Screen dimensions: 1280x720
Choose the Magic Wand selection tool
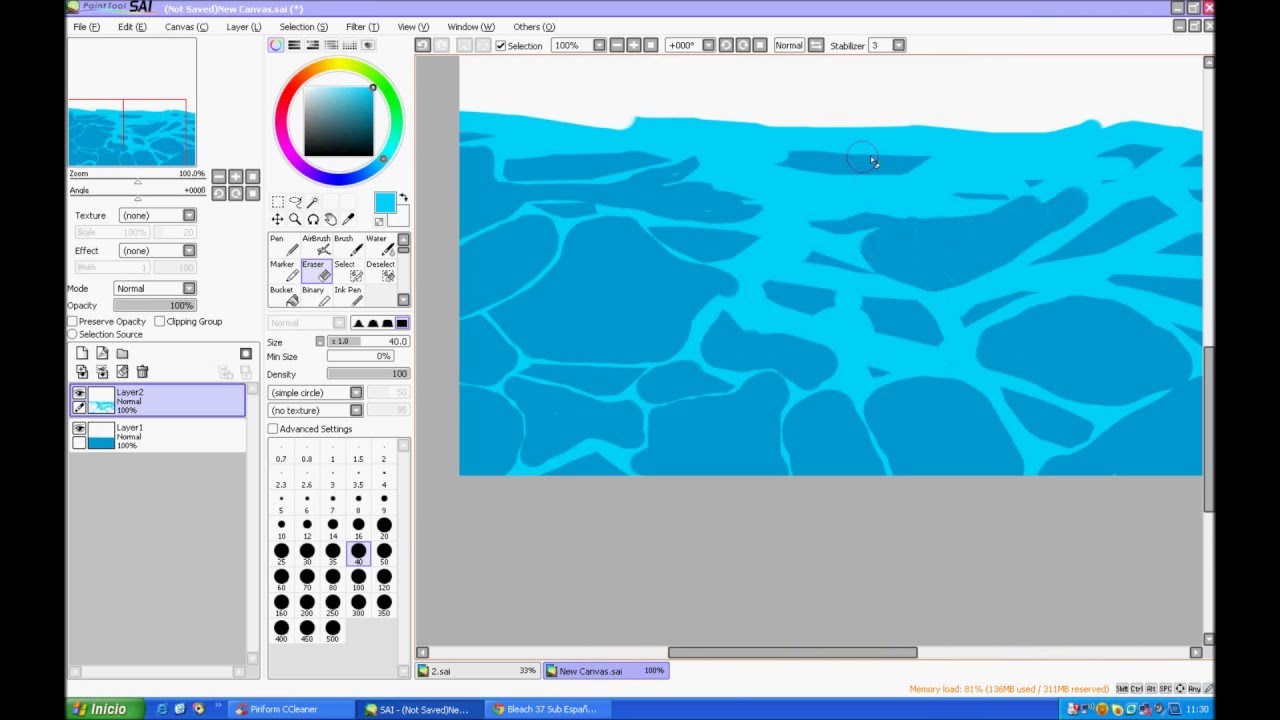click(x=313, y=204)
